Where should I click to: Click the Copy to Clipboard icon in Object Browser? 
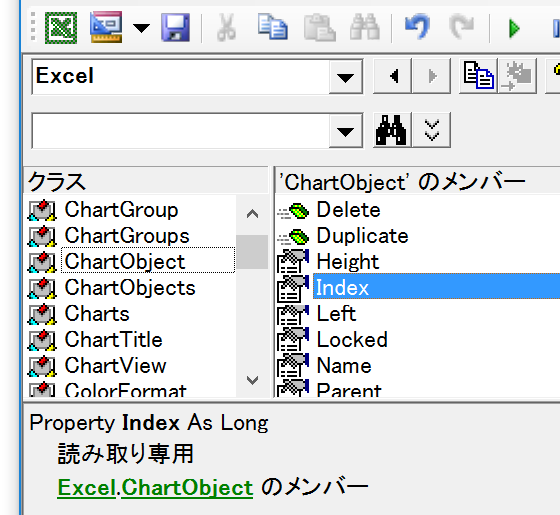pyautogui.click(x=478, y=76)
